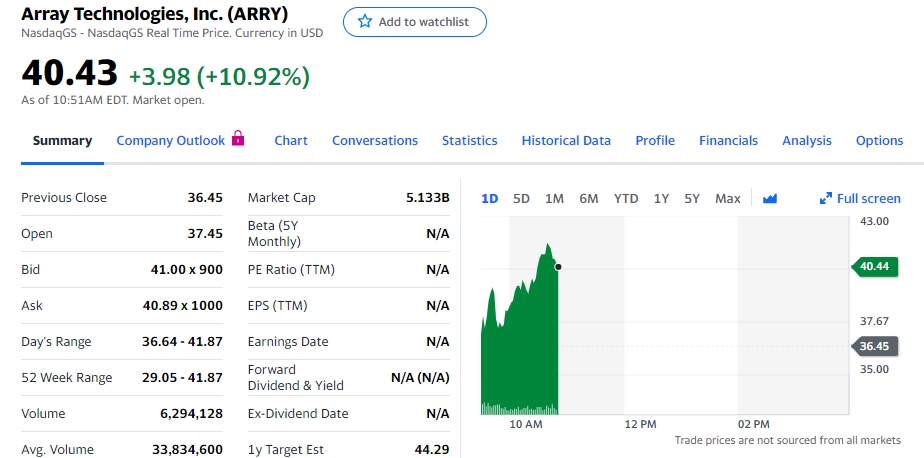This screenshot has width=924, height=458.
Task: Open the Summary tab
Action: point(62,140)
